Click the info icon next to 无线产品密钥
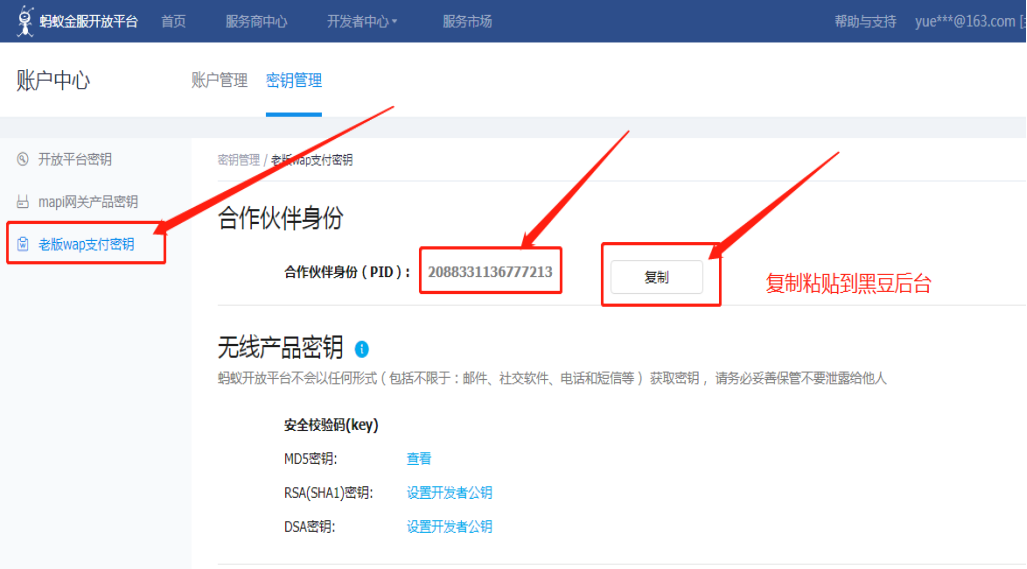The height and width of the screenshot is (569, 1027). (362, 349)
